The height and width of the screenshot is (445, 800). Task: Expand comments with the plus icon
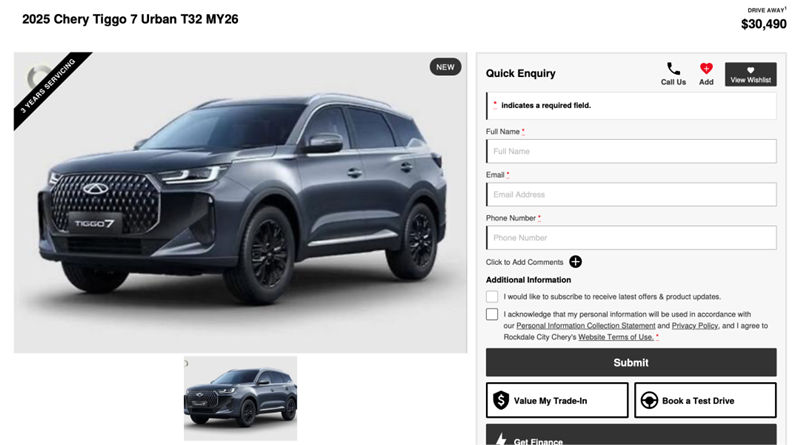pos(576,262)
